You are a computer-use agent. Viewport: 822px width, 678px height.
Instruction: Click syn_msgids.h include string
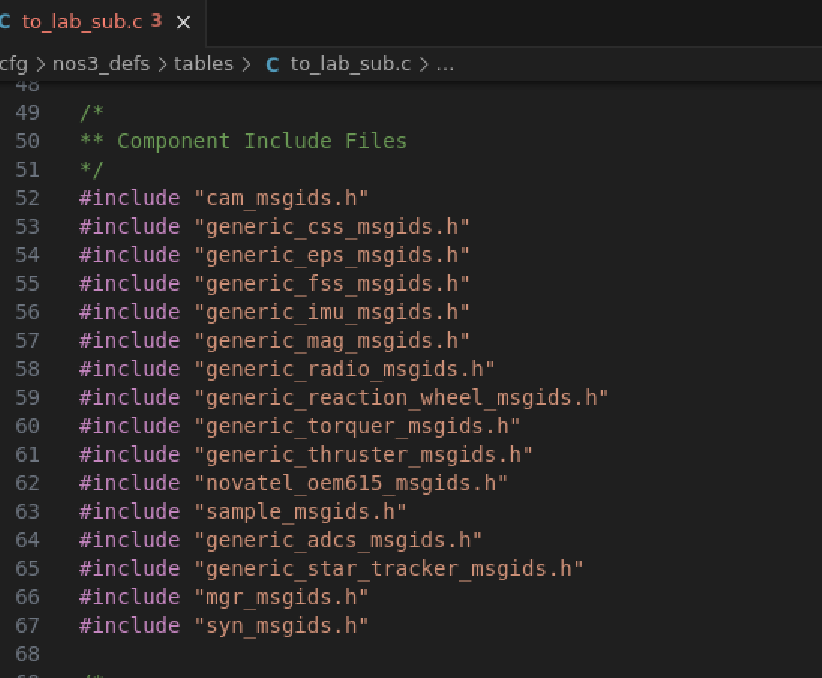click(x=282, y=626)
